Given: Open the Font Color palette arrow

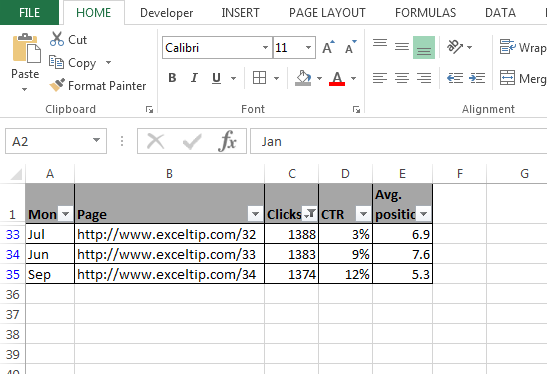Looking at the screenshot, I should 353,78.
